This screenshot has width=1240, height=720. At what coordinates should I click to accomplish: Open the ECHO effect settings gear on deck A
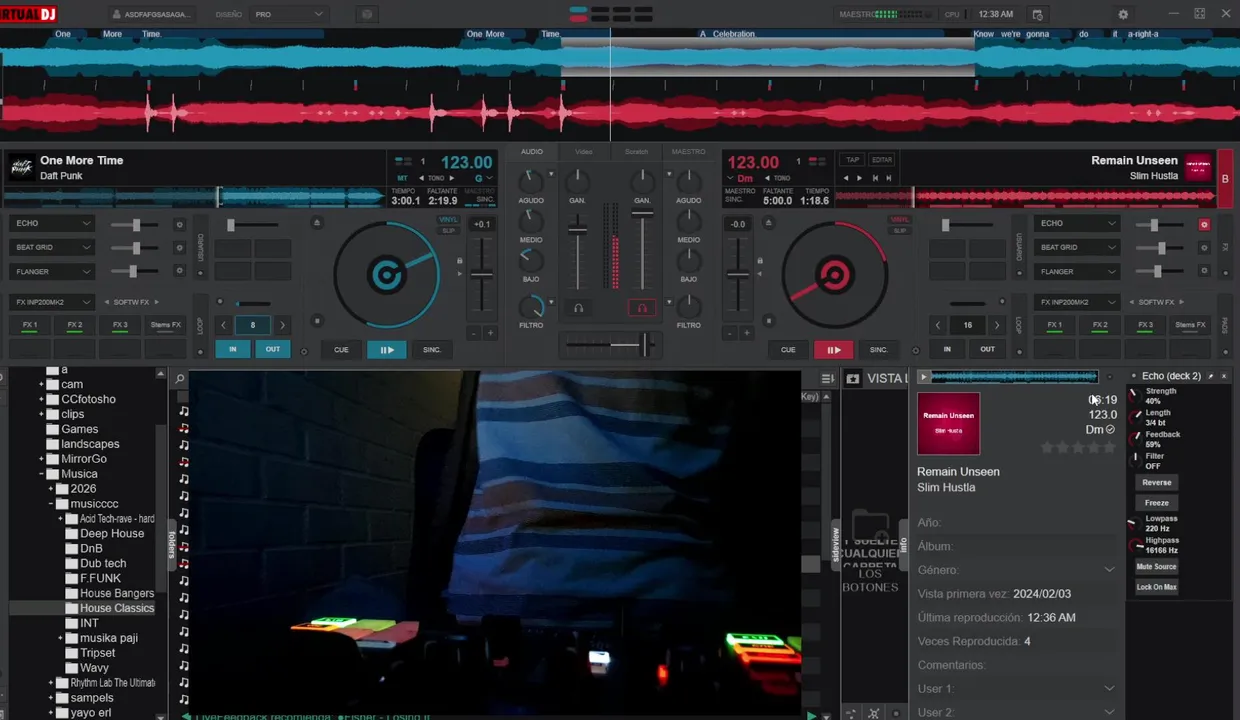tap(180, 225)
